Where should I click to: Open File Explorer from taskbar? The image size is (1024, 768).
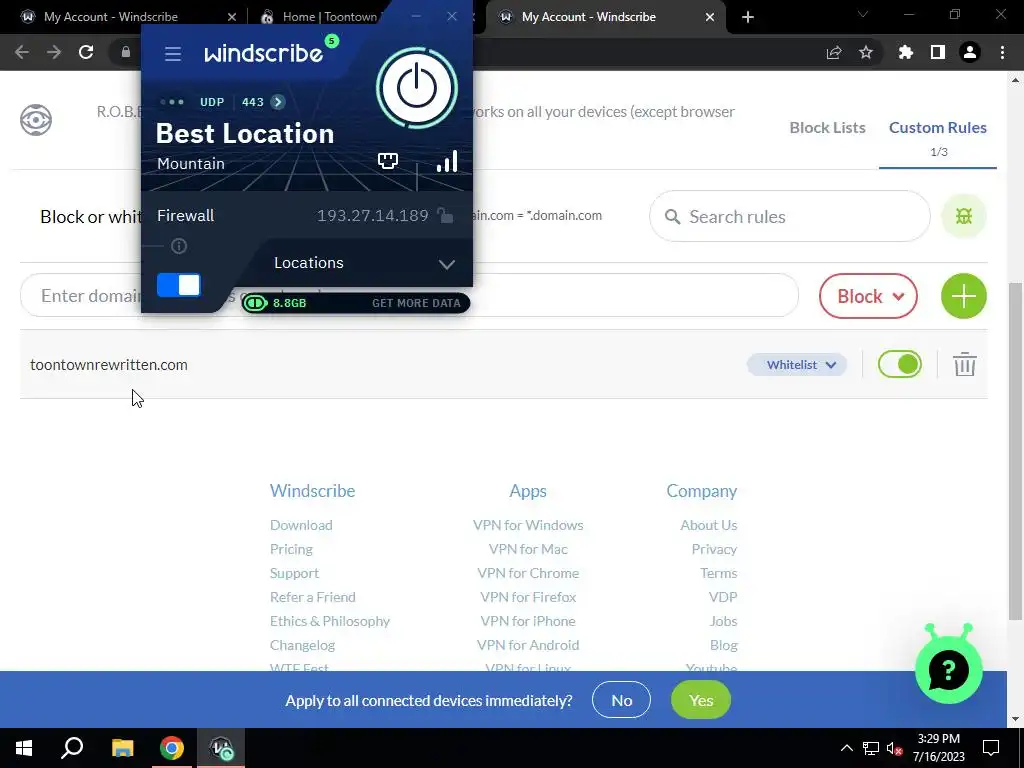[x=122, y=748]
